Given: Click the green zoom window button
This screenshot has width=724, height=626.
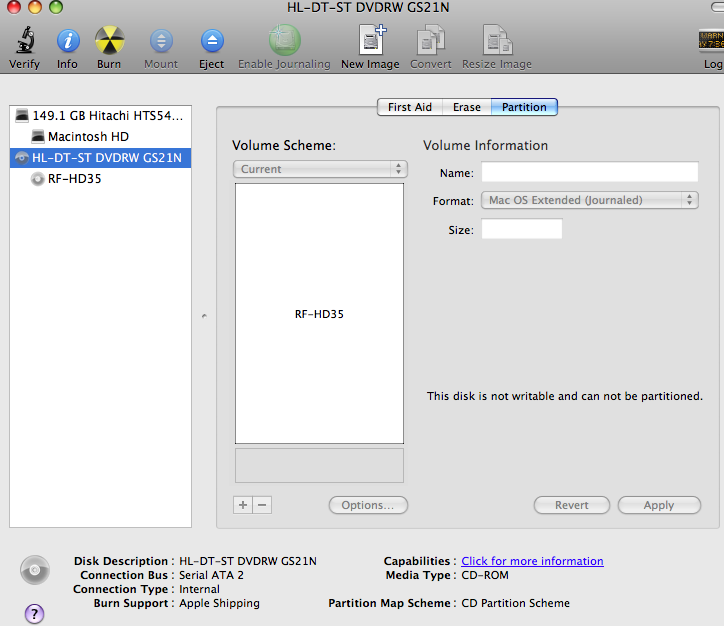Looking at the screenshot, I should pos(56,7).
